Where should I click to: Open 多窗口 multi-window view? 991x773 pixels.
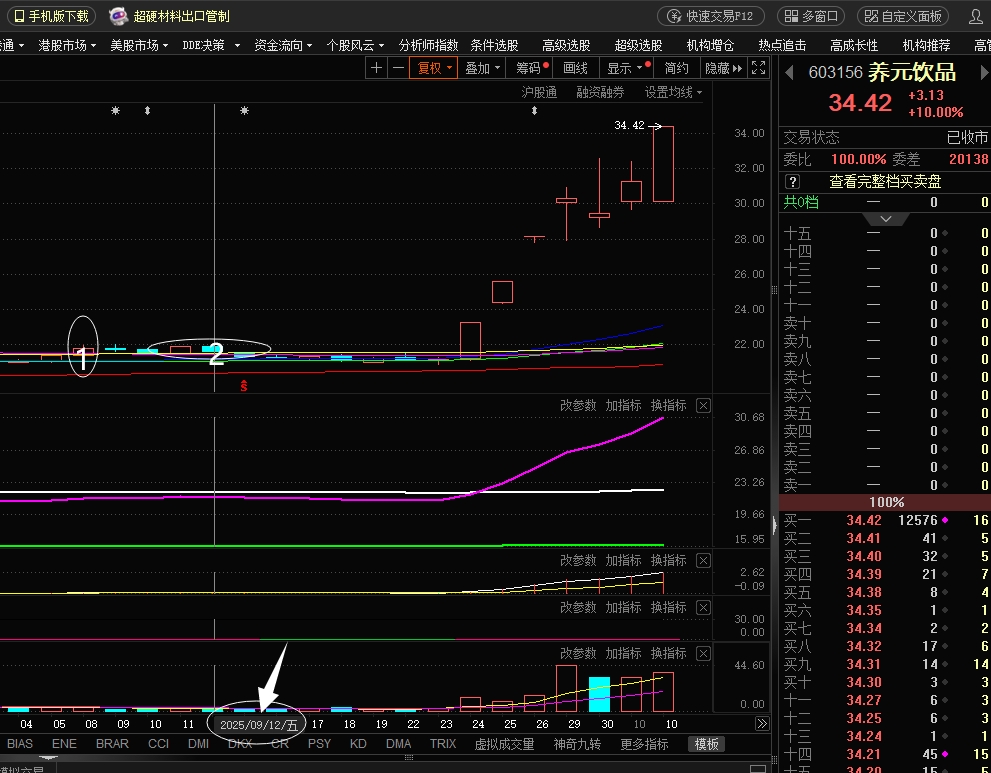tap(812, 16)
